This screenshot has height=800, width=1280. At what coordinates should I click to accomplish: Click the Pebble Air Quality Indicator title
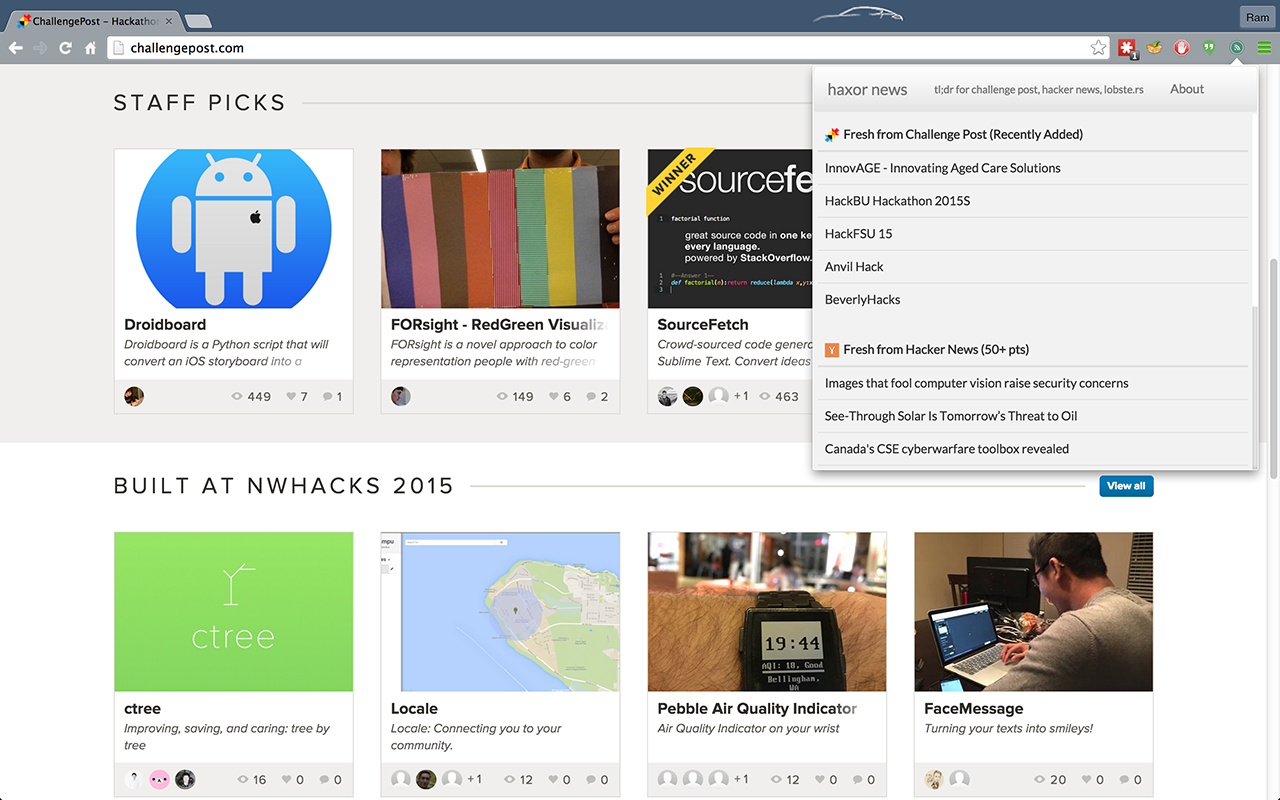click(x=757, y=709)
